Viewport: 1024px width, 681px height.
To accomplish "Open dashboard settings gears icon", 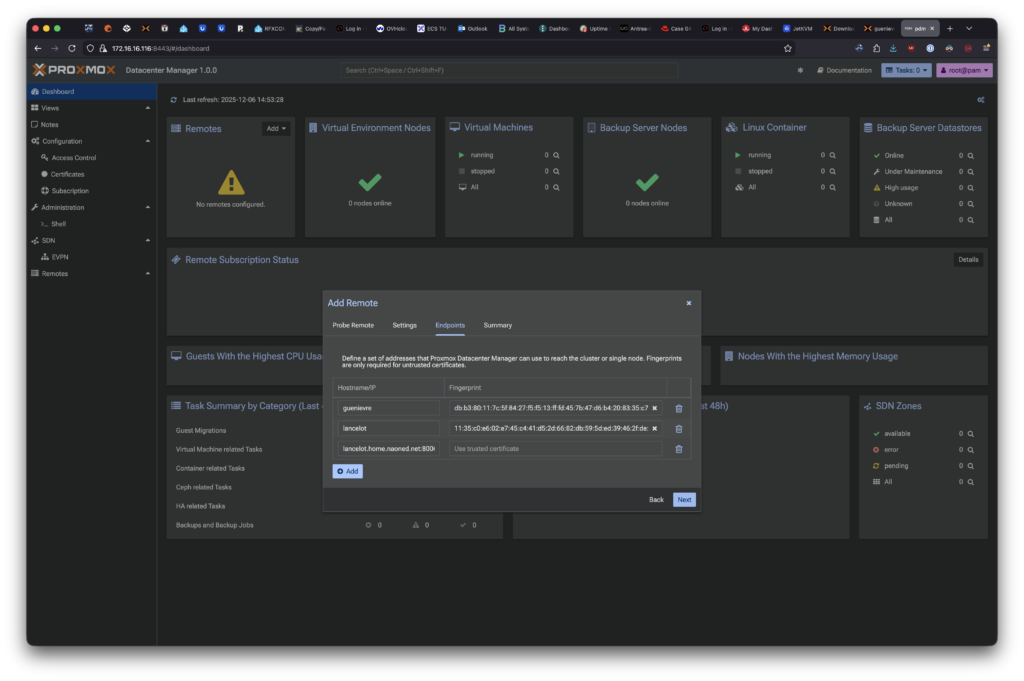I will [981, 100].
